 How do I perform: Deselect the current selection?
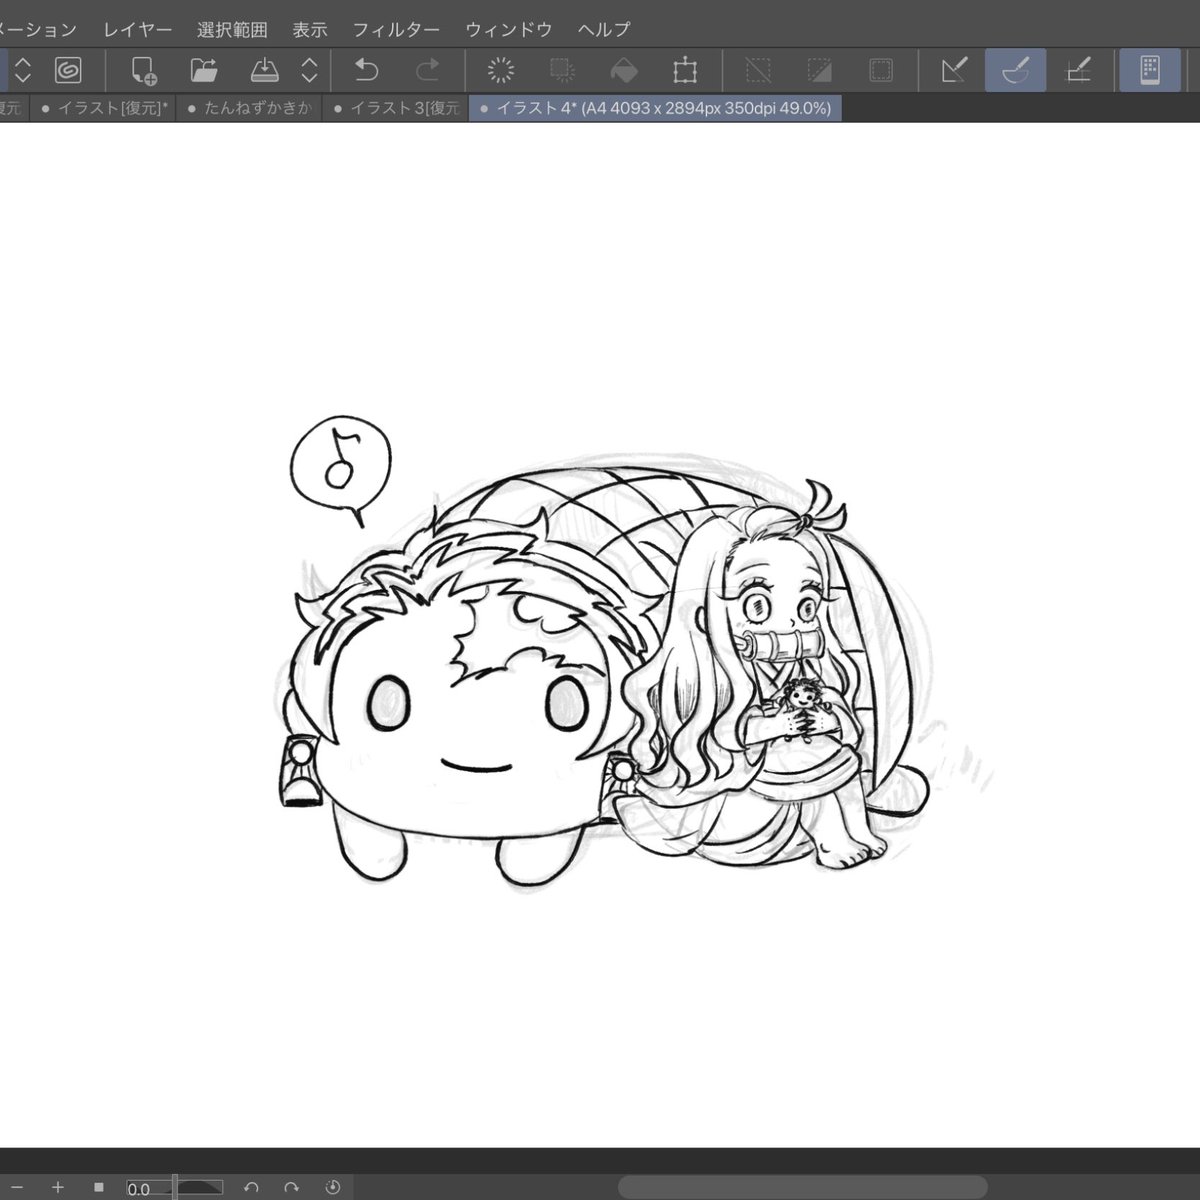point(758,70)
